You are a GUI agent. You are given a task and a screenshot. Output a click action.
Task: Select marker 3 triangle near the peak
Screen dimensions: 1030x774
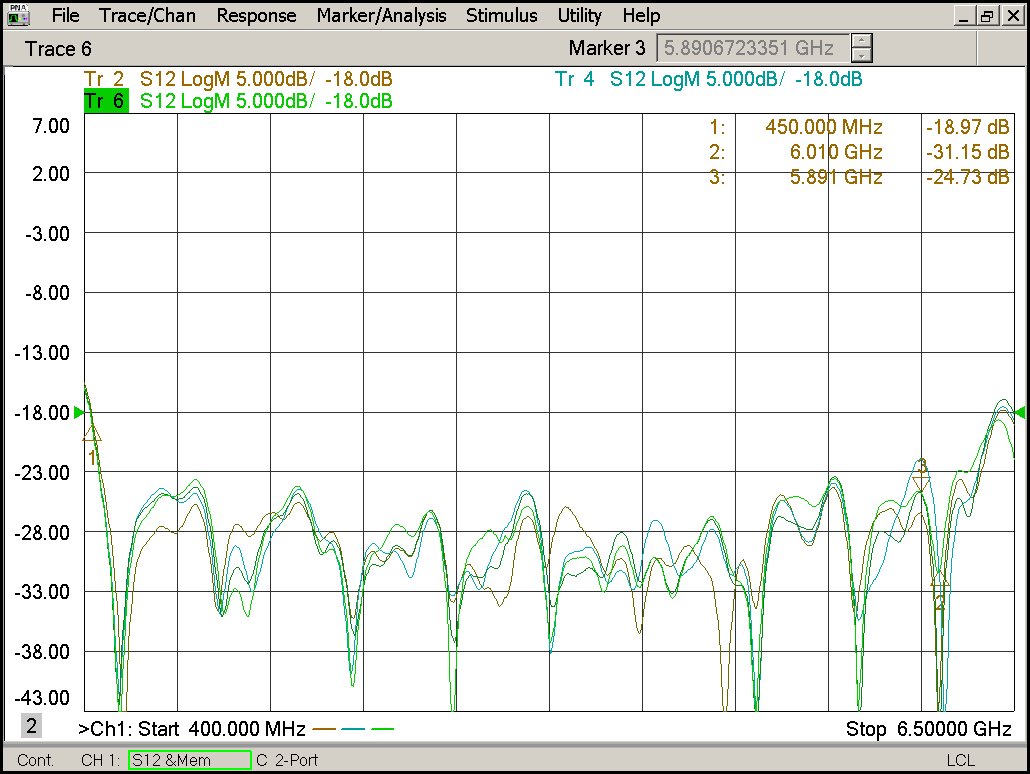(x=921, y=481)
